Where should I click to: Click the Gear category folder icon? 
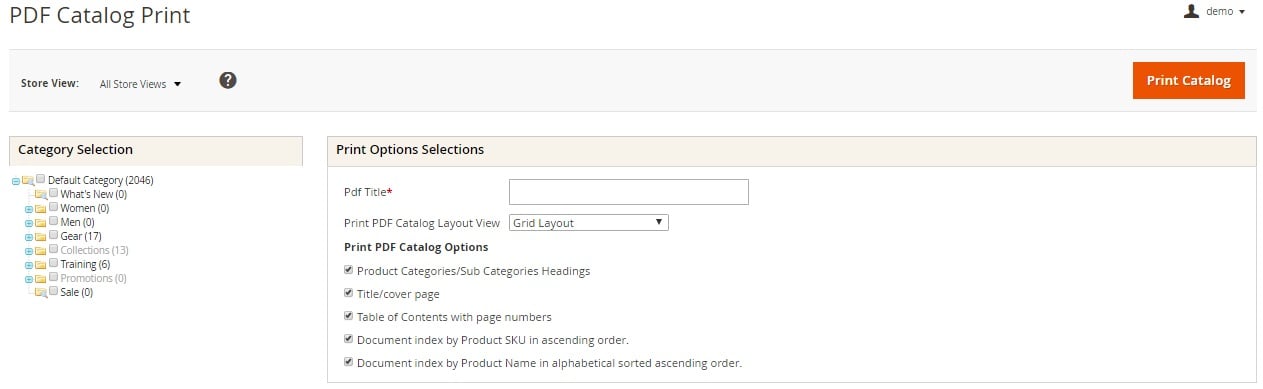click(41, 236)
